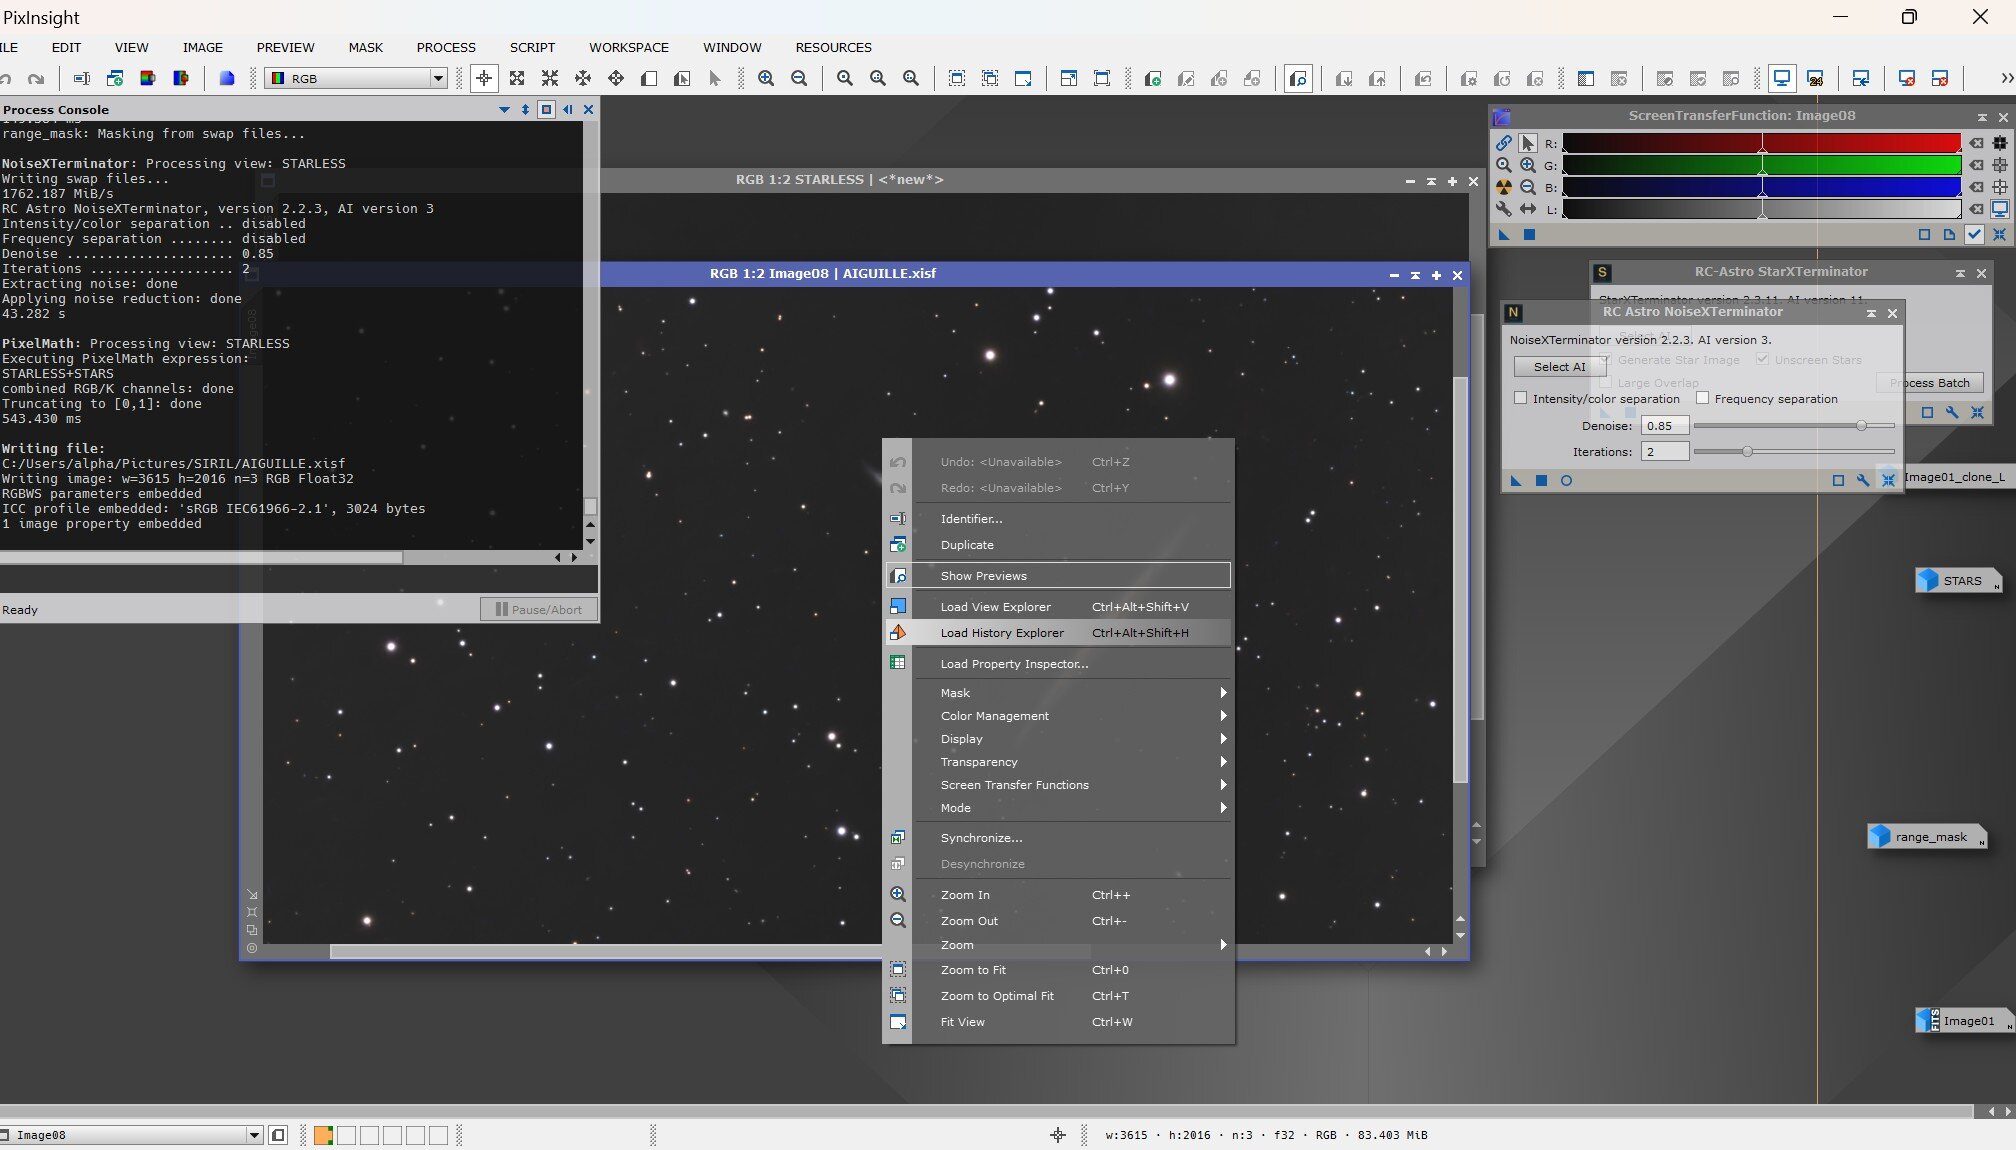Toggle STF track view checkmark
The width and height of the screenshot is (2016, 1150).
(x=1974, y=234)
